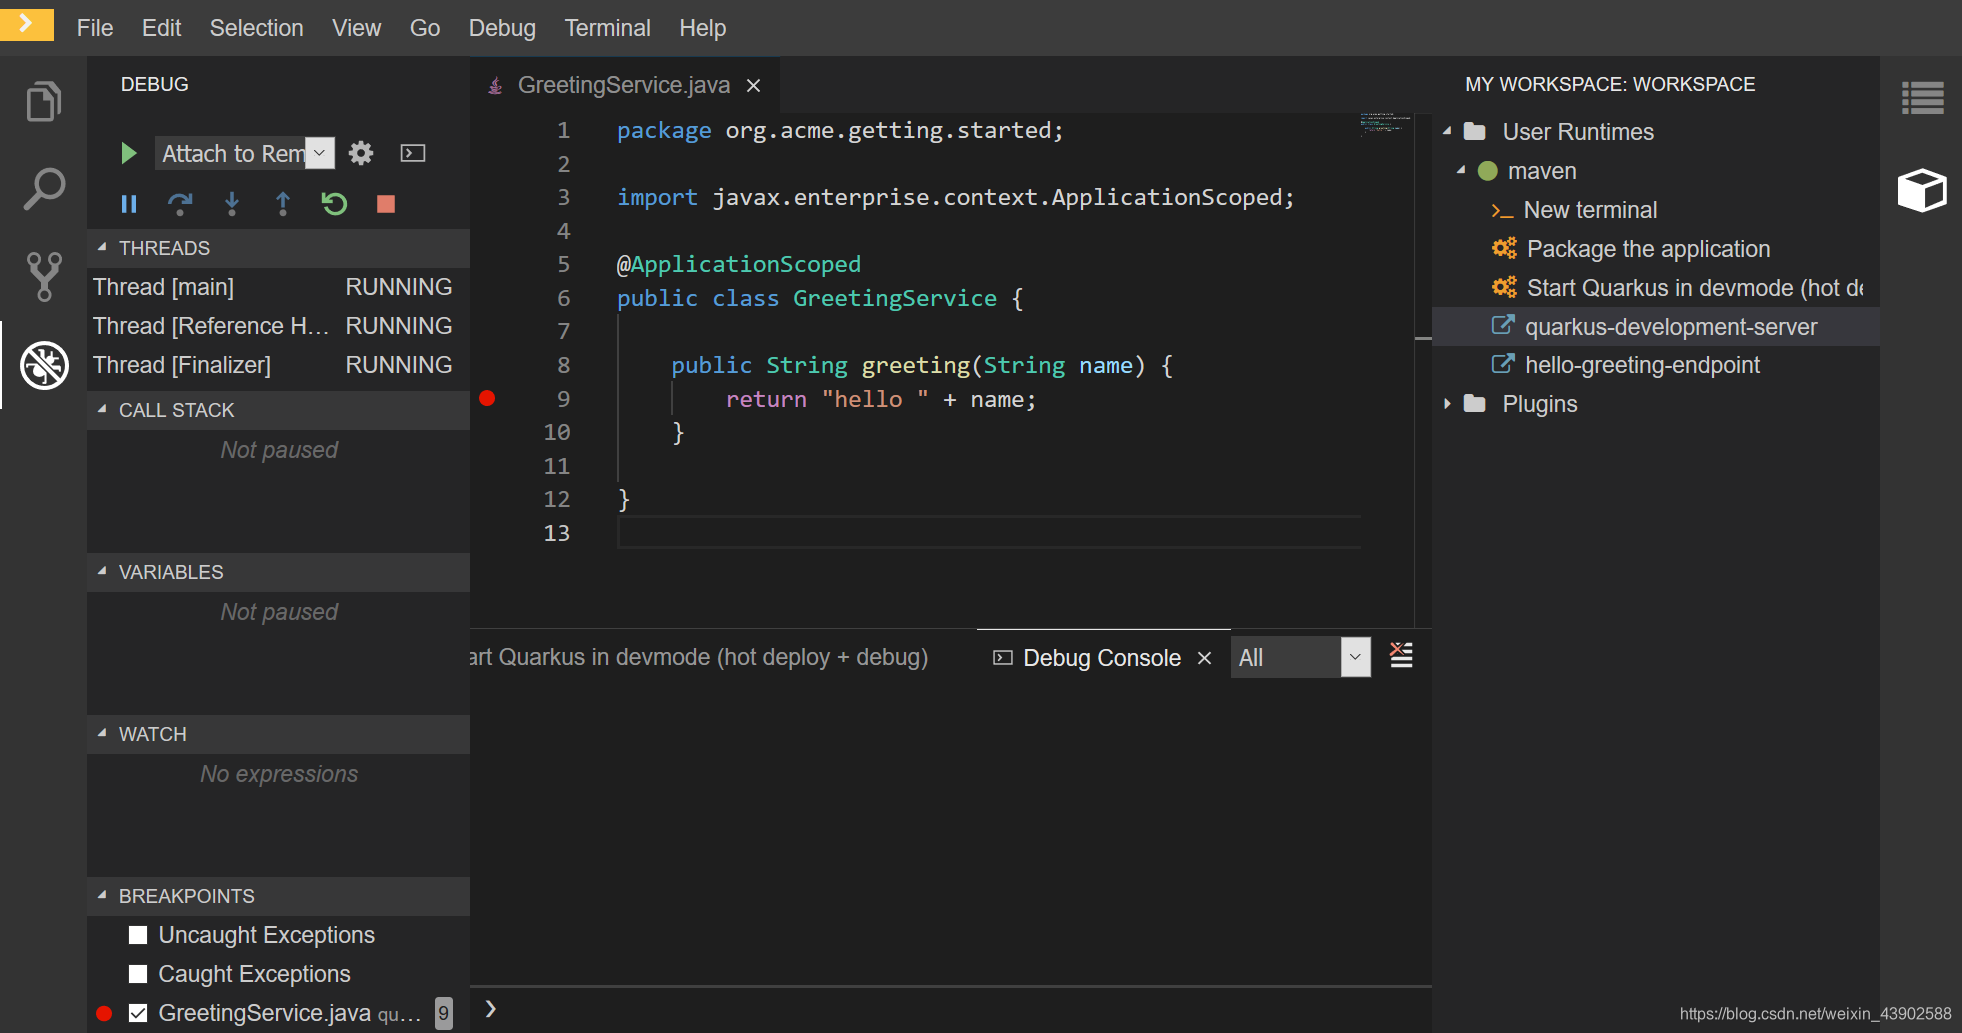
Task: Click the debug console input prompt
Action: pos(950,1009)
